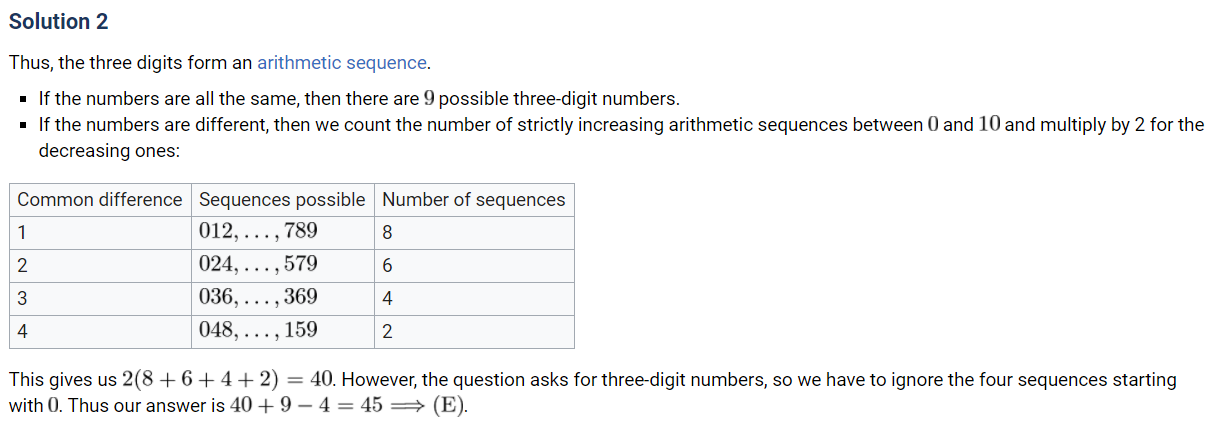This screenshot has width=1217, height=424.
Task: Click the 036,...,369 sequence cell
Action: 258,298
